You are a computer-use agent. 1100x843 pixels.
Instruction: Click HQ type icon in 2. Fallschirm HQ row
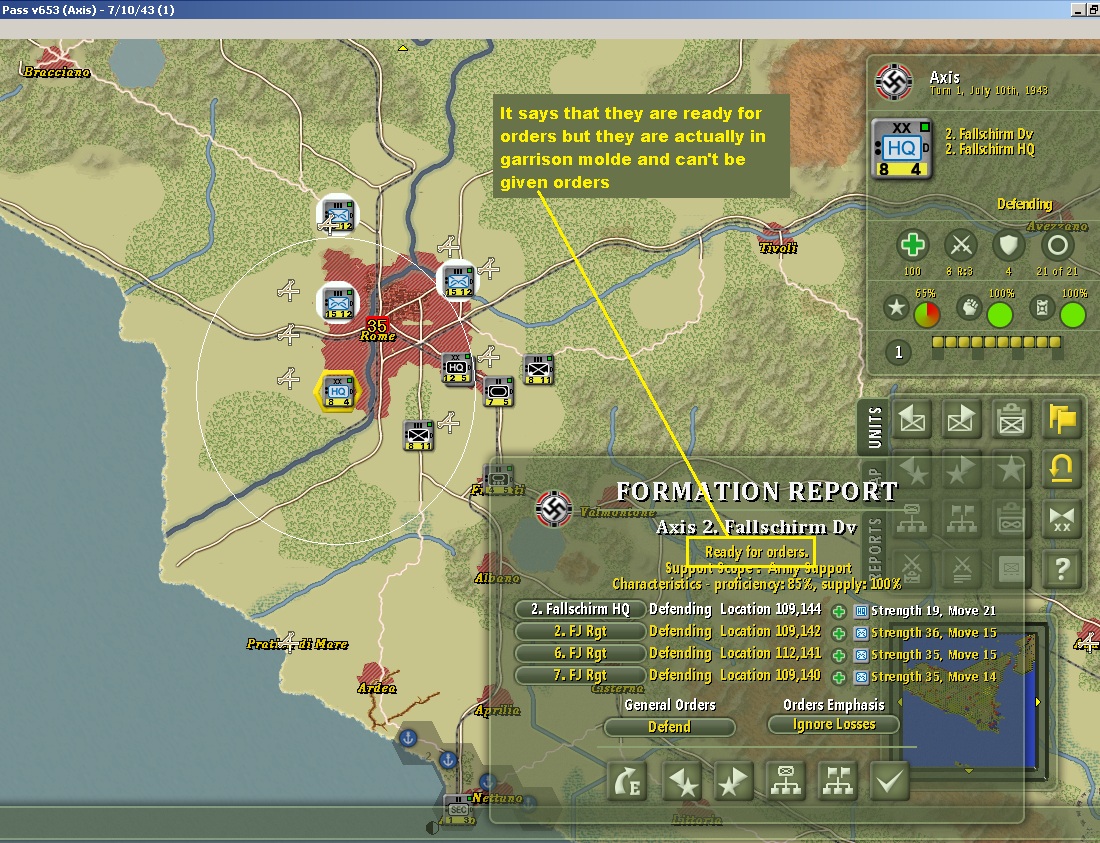point(861,611)
